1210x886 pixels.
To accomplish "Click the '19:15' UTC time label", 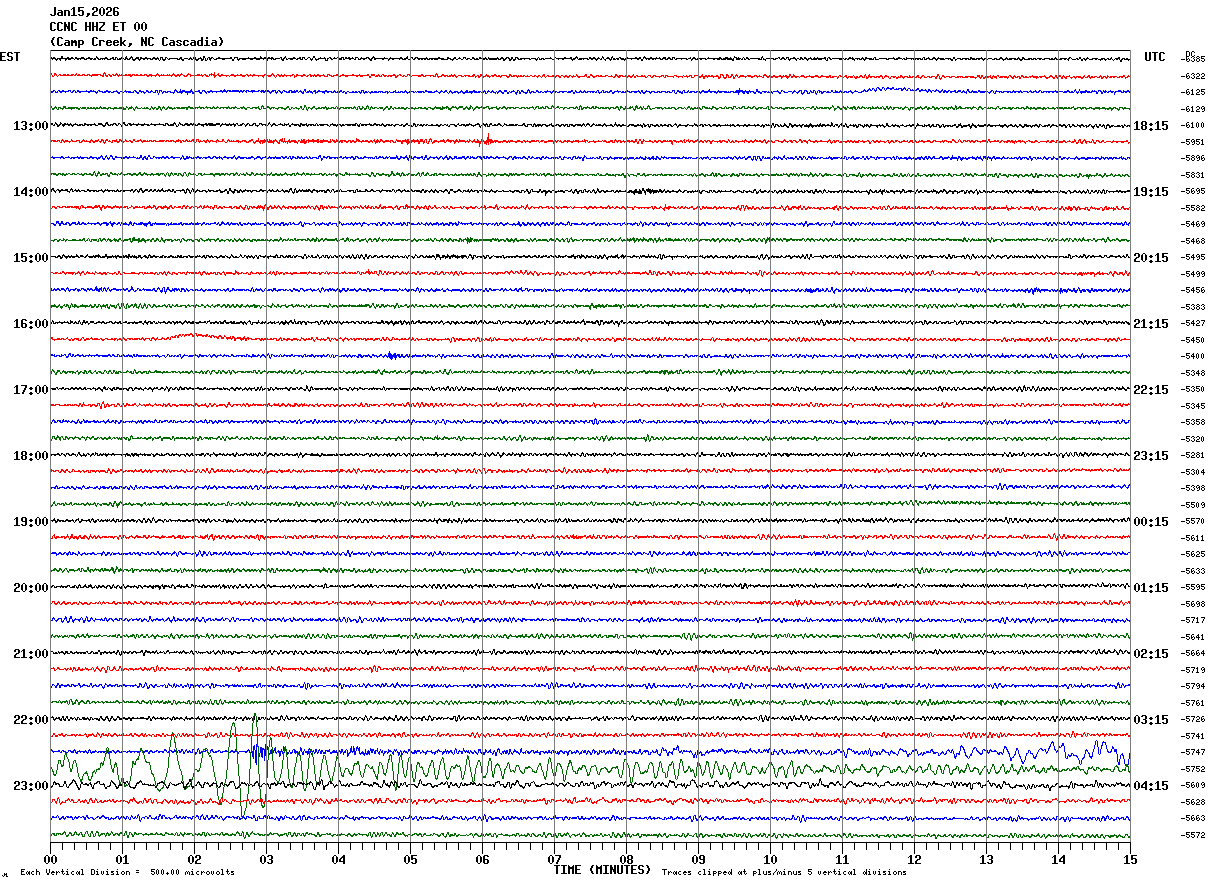I will 1151,192.
